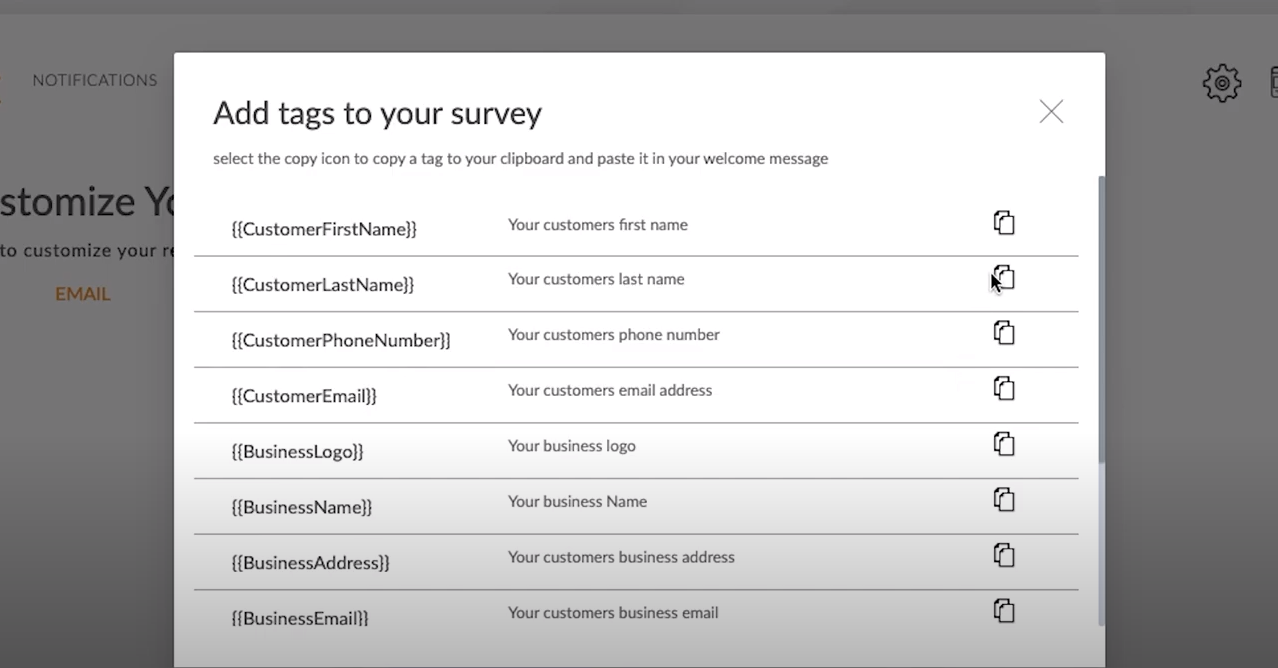Copy the CustomerFirstName tag

click(x=1004, y=223)
